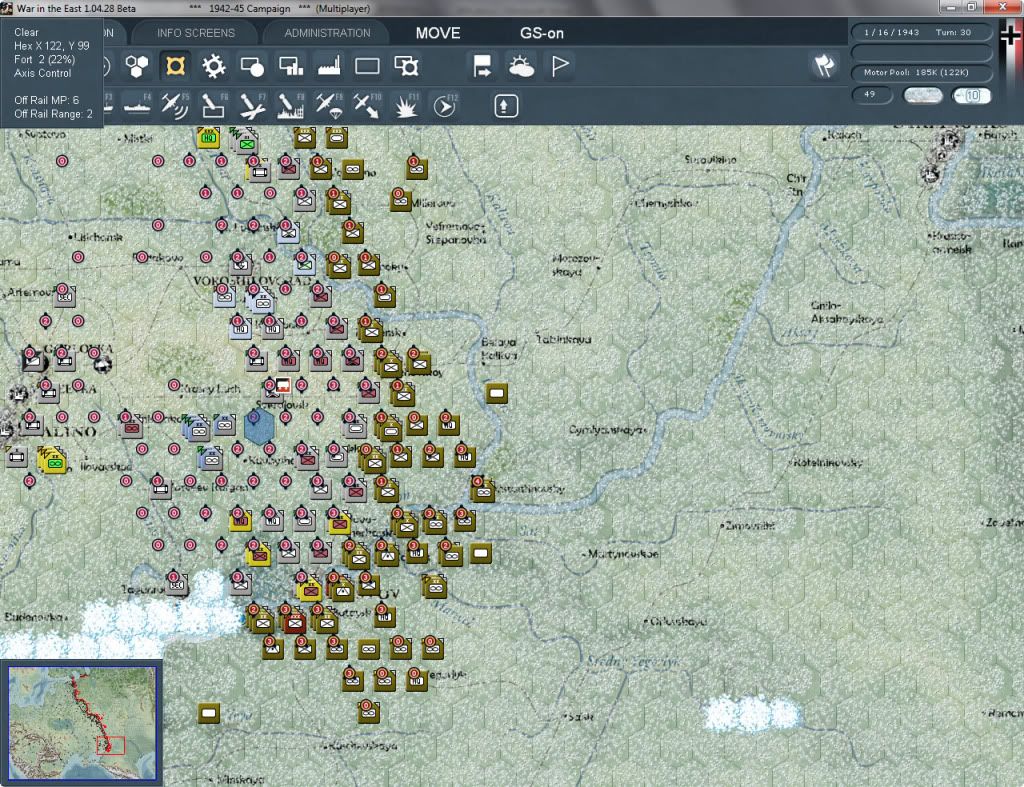Click the Zimovniki town label
This screenshot has width=1024, height=787.
point(750,526)
